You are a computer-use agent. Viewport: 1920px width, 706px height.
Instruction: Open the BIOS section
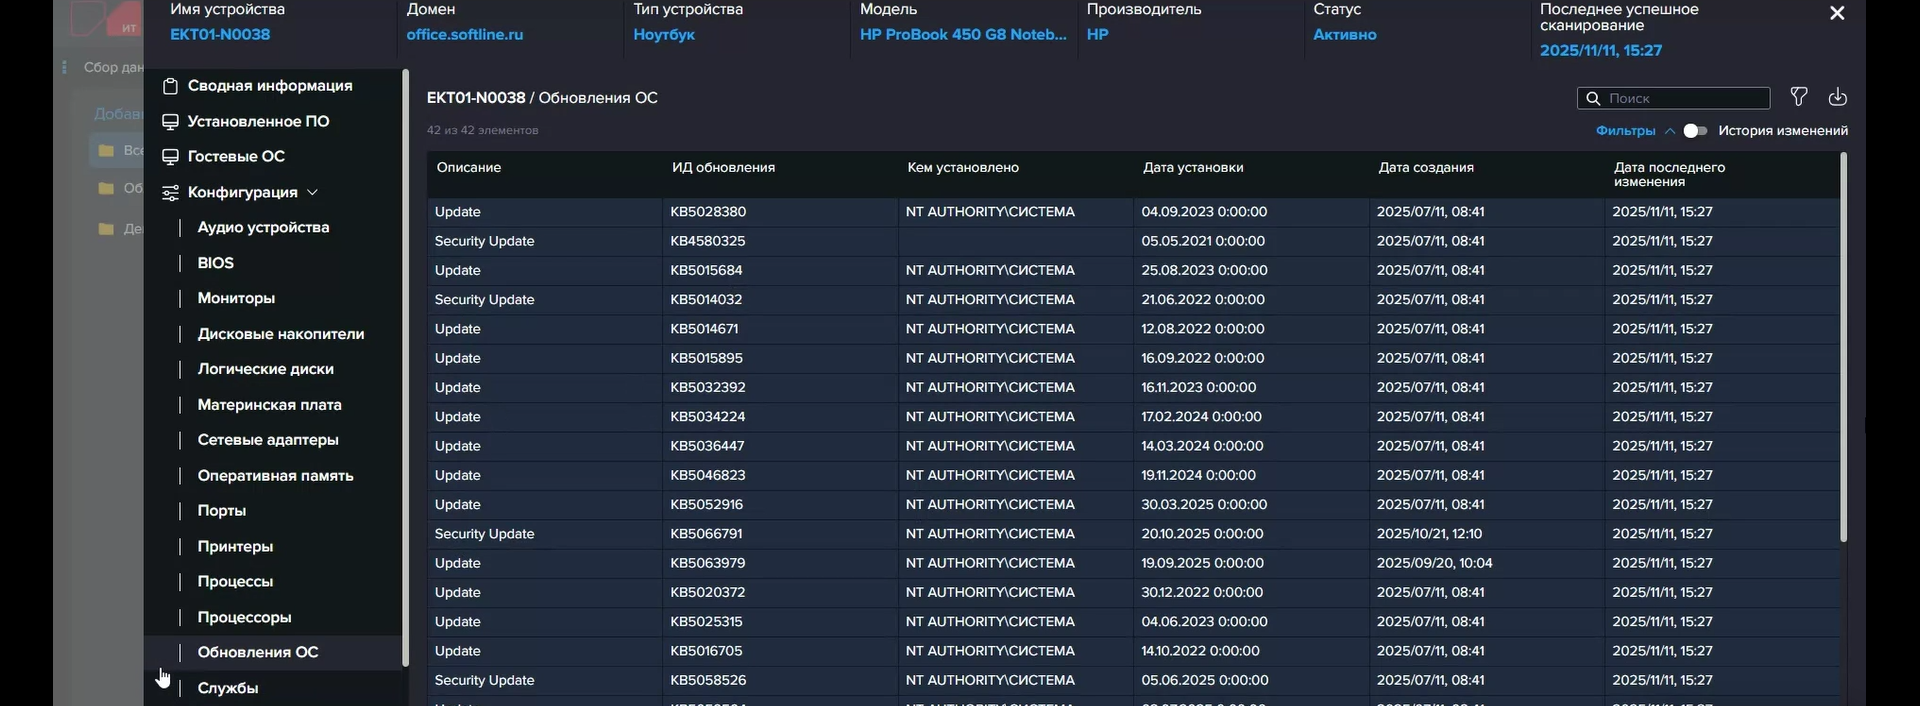click(x=216, y=263)
